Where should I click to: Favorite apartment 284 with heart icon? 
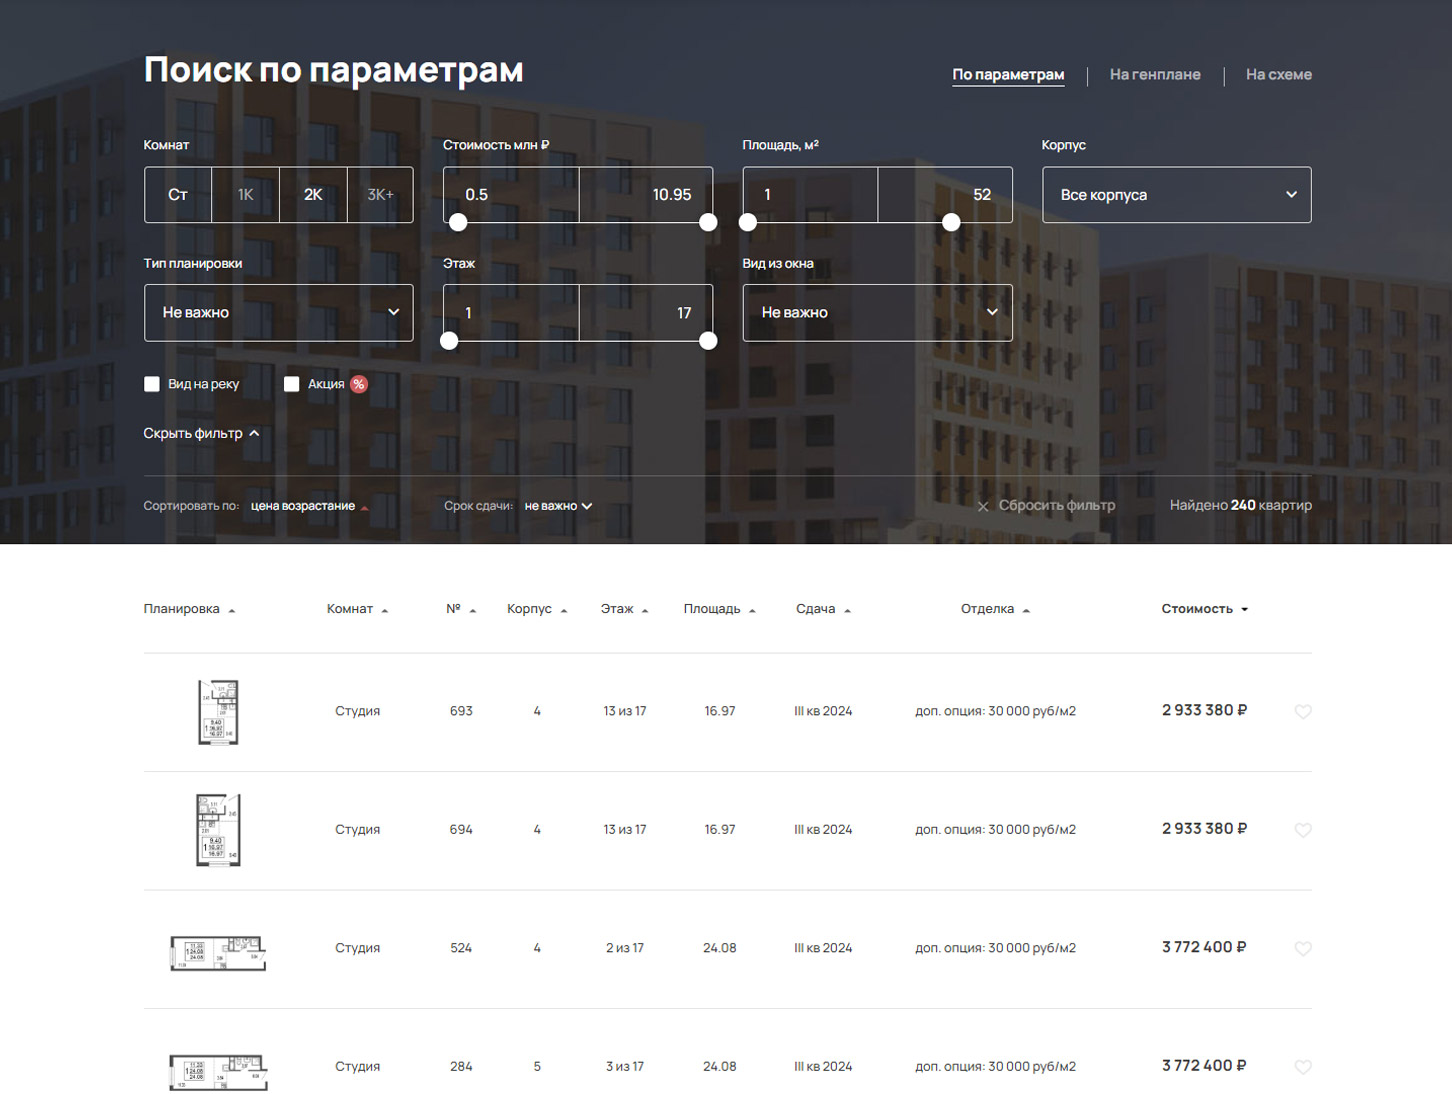pos(1302,1067)
